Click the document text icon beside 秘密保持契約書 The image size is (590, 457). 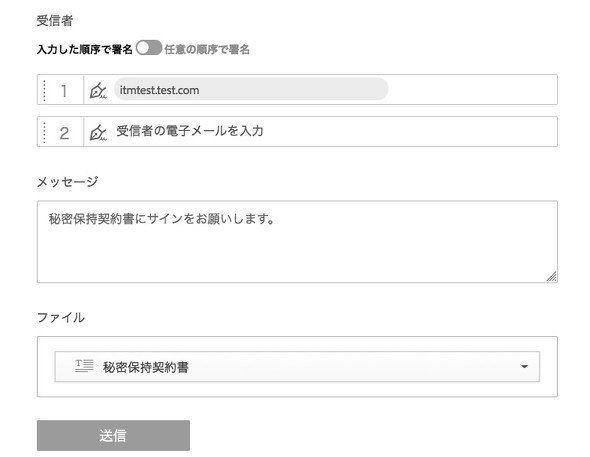(x=84, y=366)
